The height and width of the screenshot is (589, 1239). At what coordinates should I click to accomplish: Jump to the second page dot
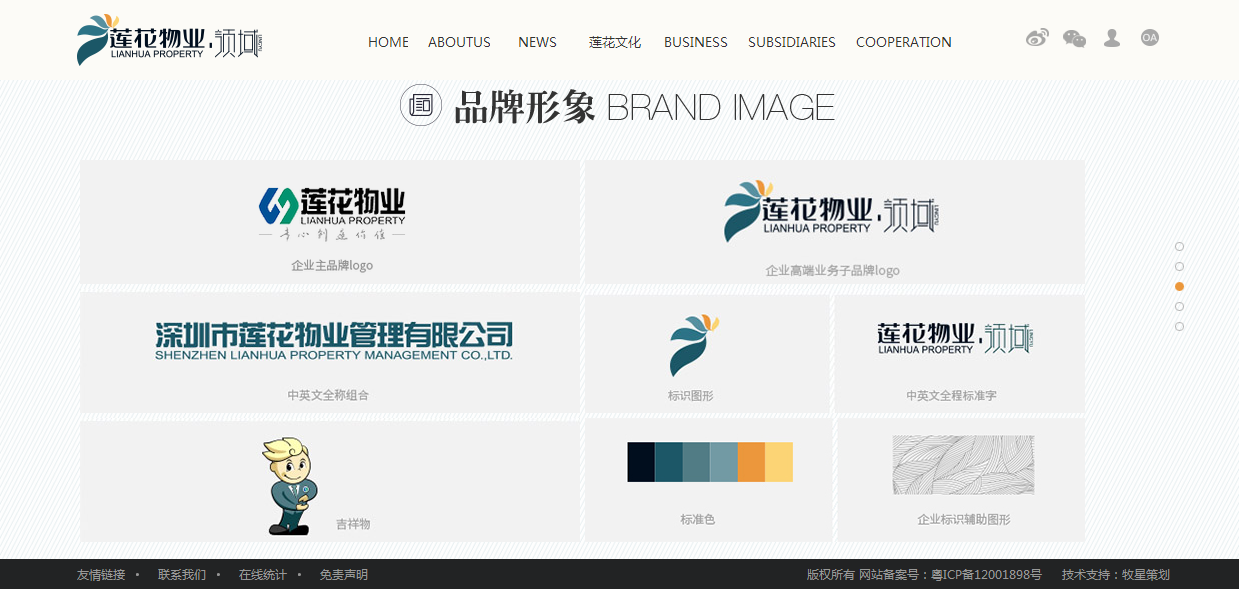point(1180,267)
